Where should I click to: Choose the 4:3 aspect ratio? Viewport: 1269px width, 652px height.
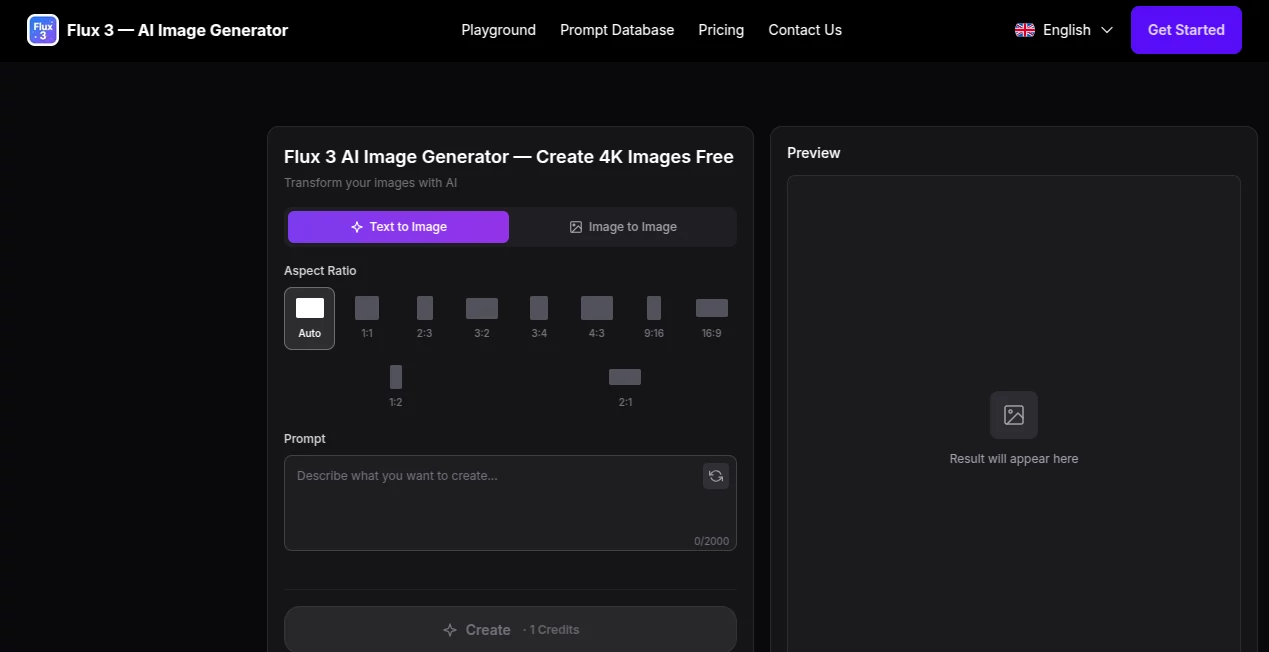pyautogui.click(x=597, y=318)
